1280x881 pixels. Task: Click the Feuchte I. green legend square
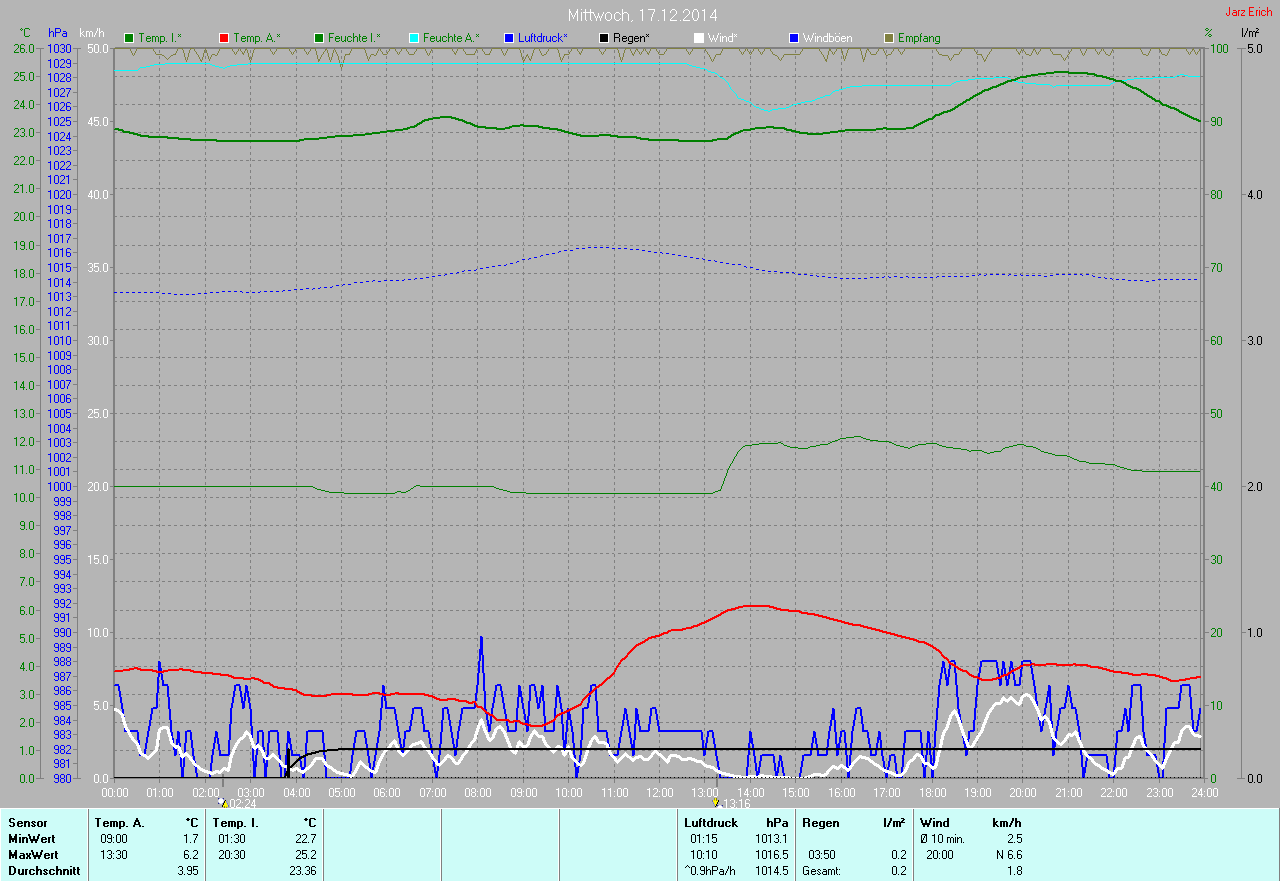(x=318, y=38)
